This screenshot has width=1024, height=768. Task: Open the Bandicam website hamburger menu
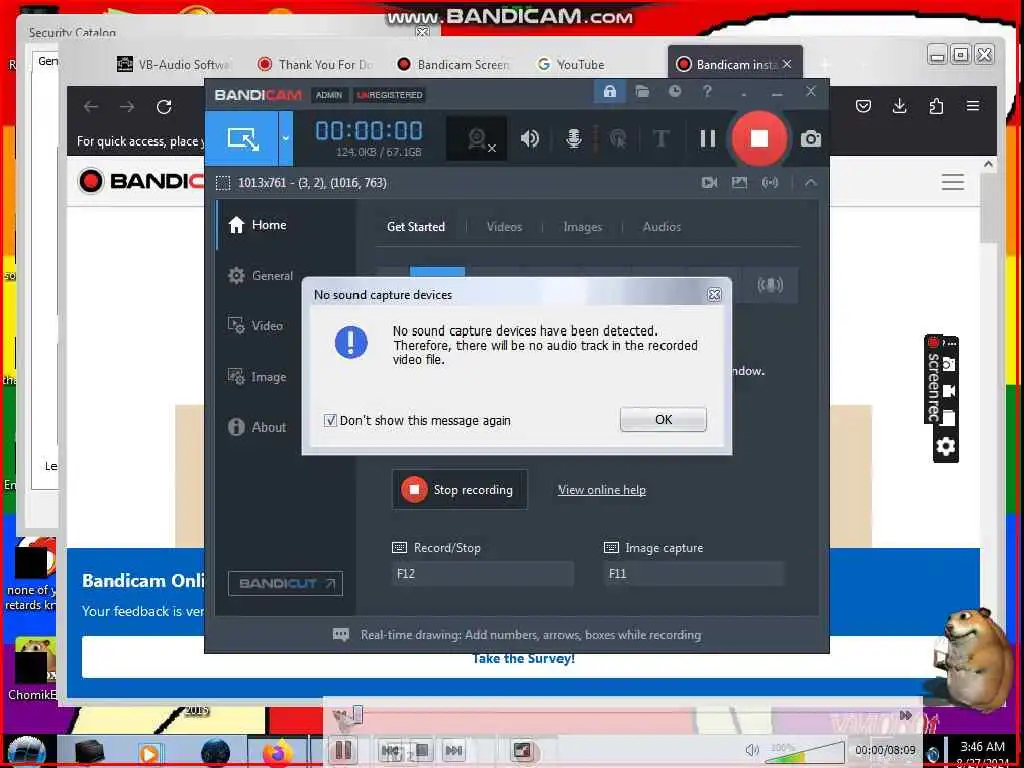point(952,182)
